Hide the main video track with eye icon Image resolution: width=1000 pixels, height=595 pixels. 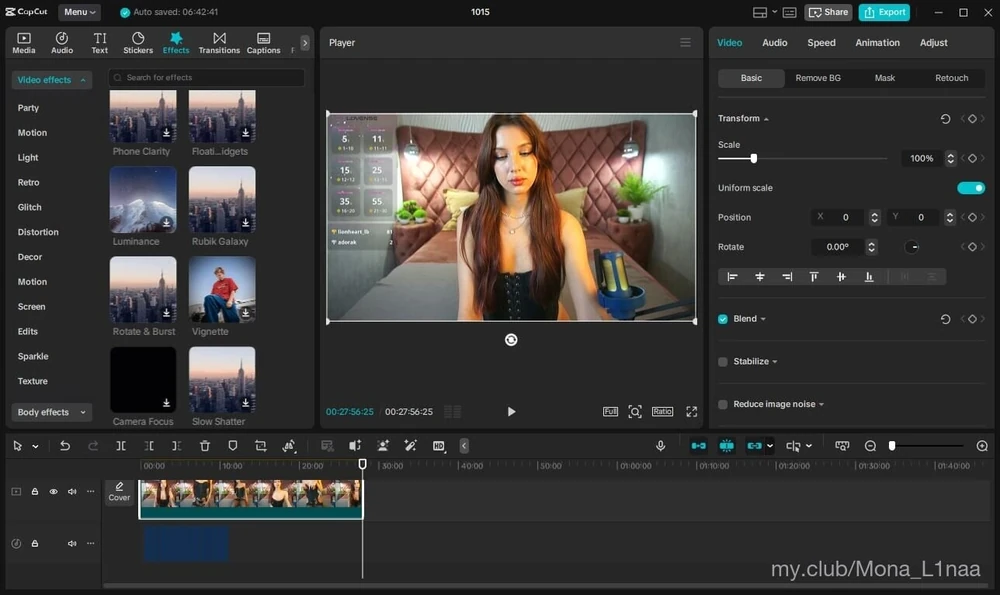point(54,492)
